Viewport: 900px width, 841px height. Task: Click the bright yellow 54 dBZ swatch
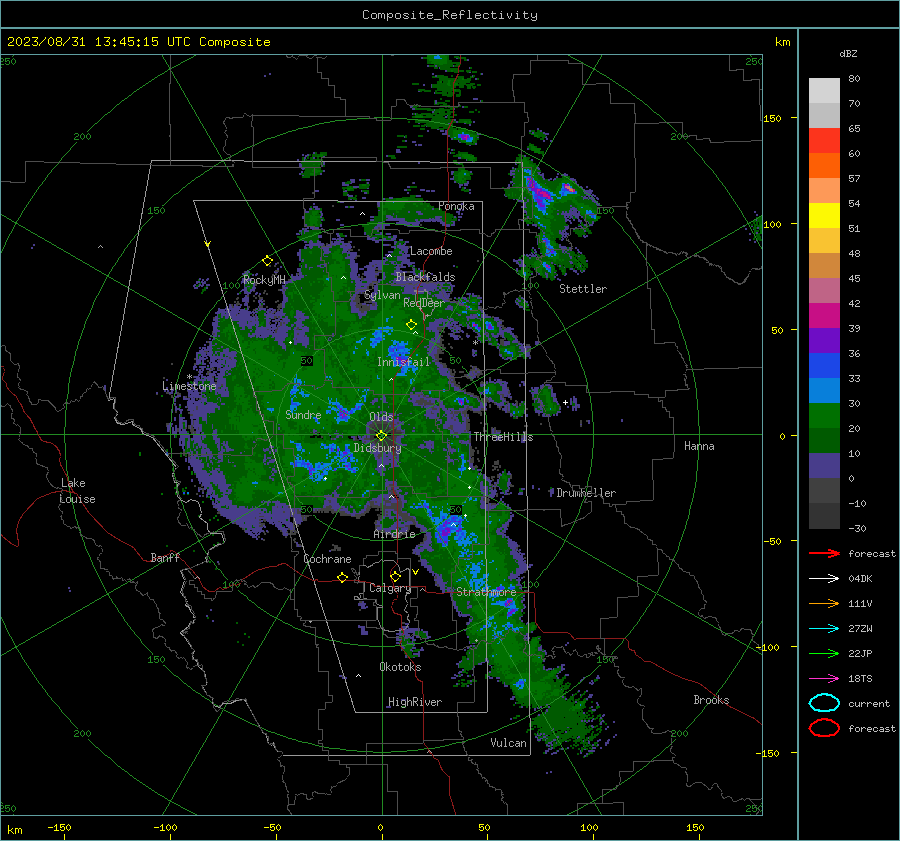[824, 216]
